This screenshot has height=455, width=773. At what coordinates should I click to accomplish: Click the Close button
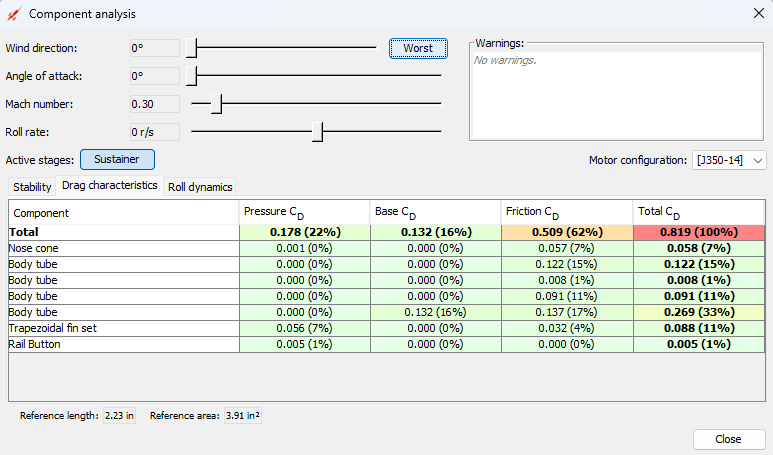[729, 439]
